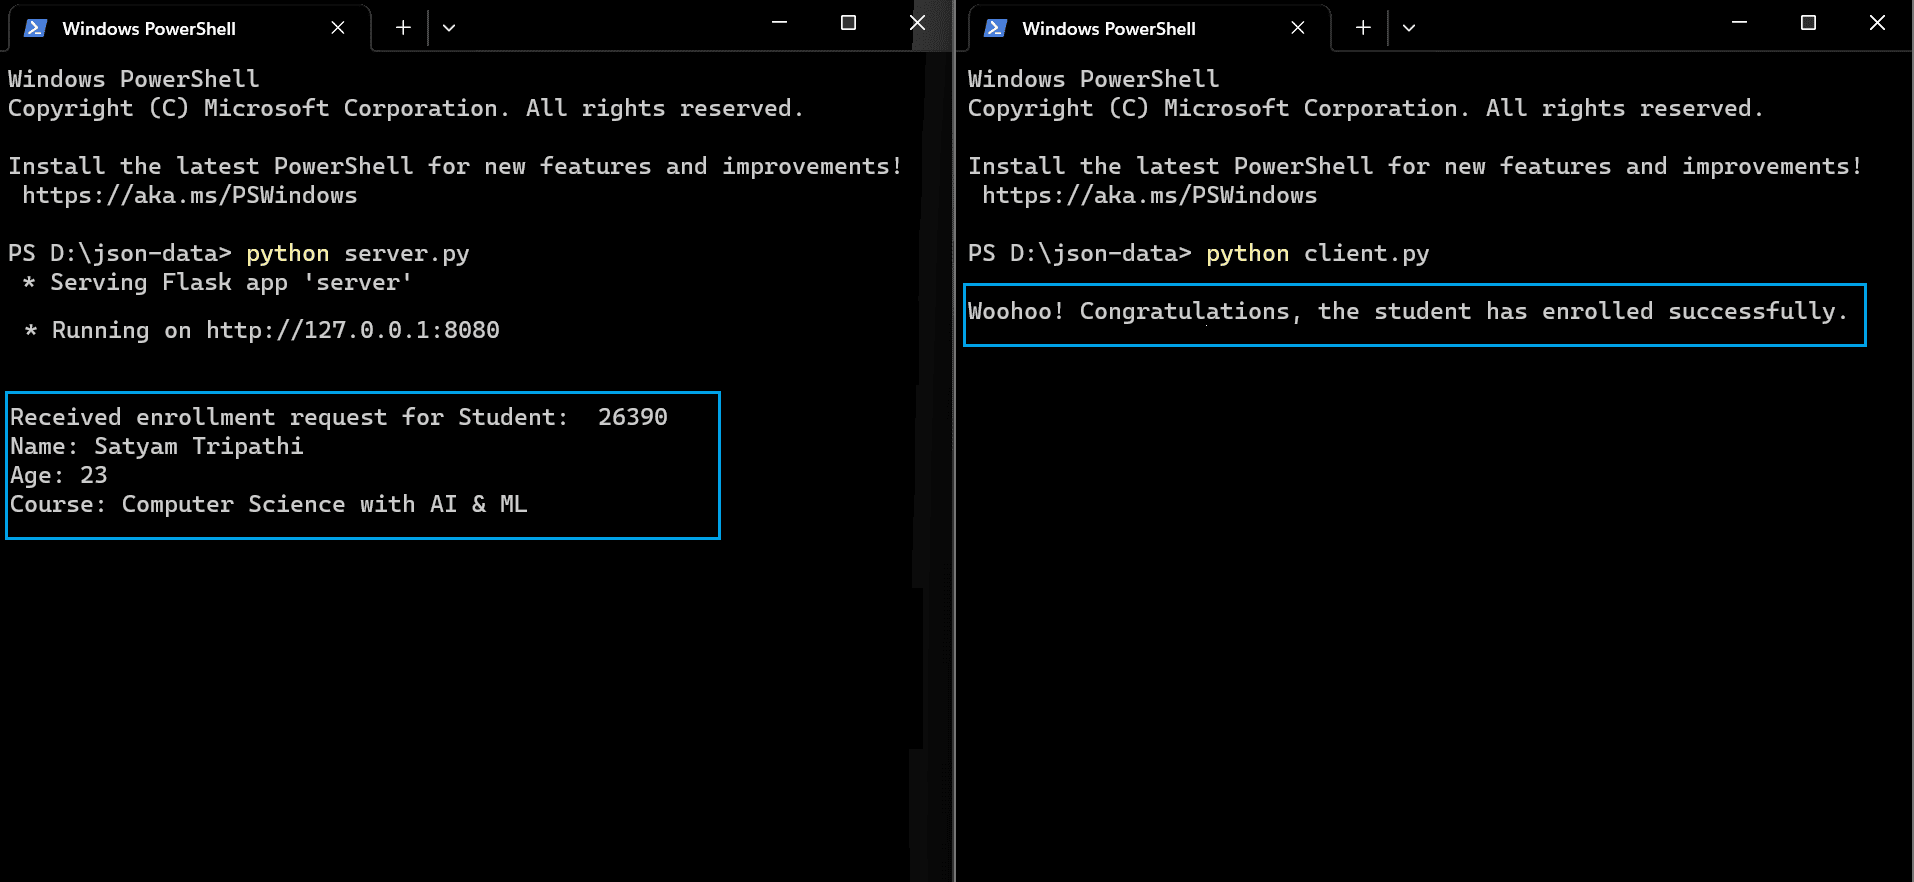Click the 'Name: Satyam Tripathi' output line
1914x882 pixels.
pos(157,447)
